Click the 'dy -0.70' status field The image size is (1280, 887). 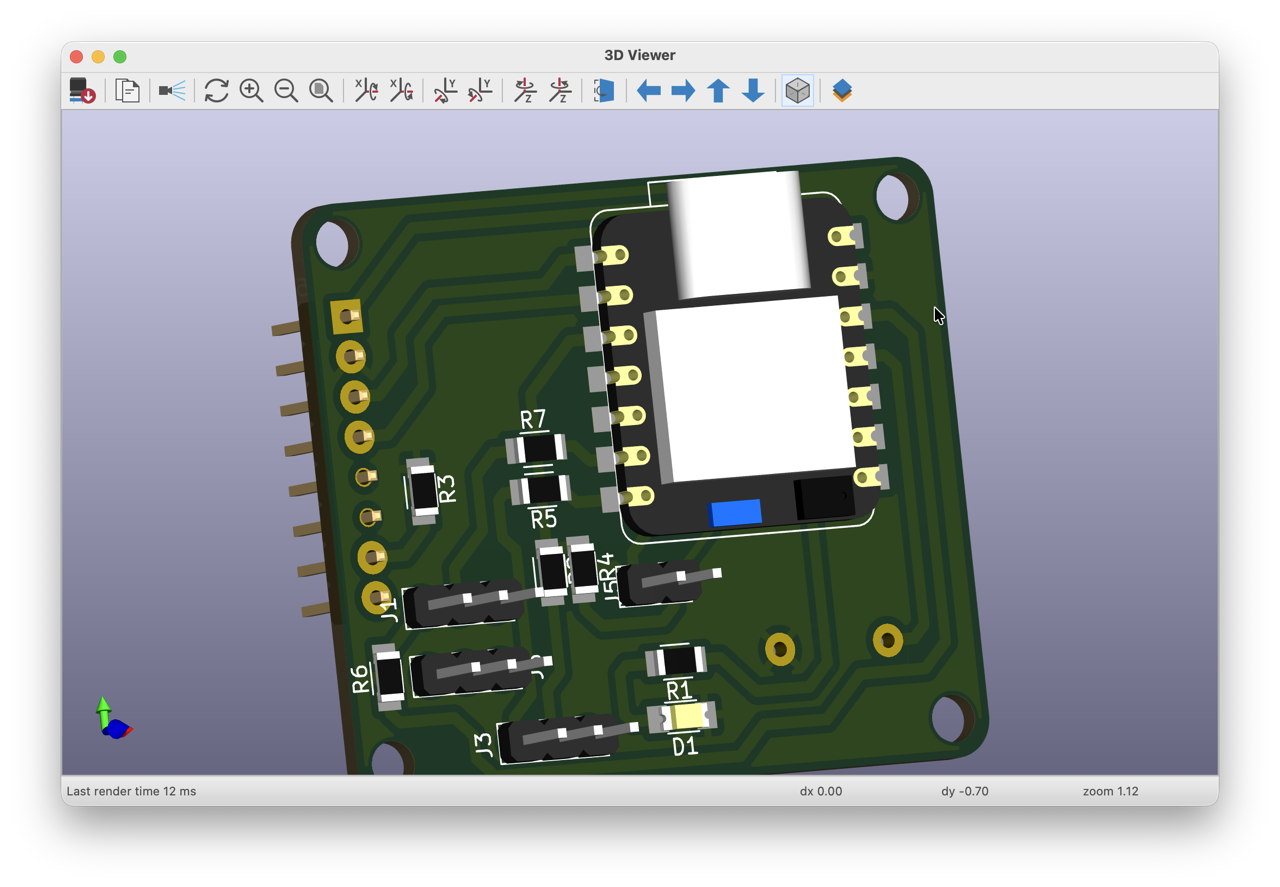[965, 791]
